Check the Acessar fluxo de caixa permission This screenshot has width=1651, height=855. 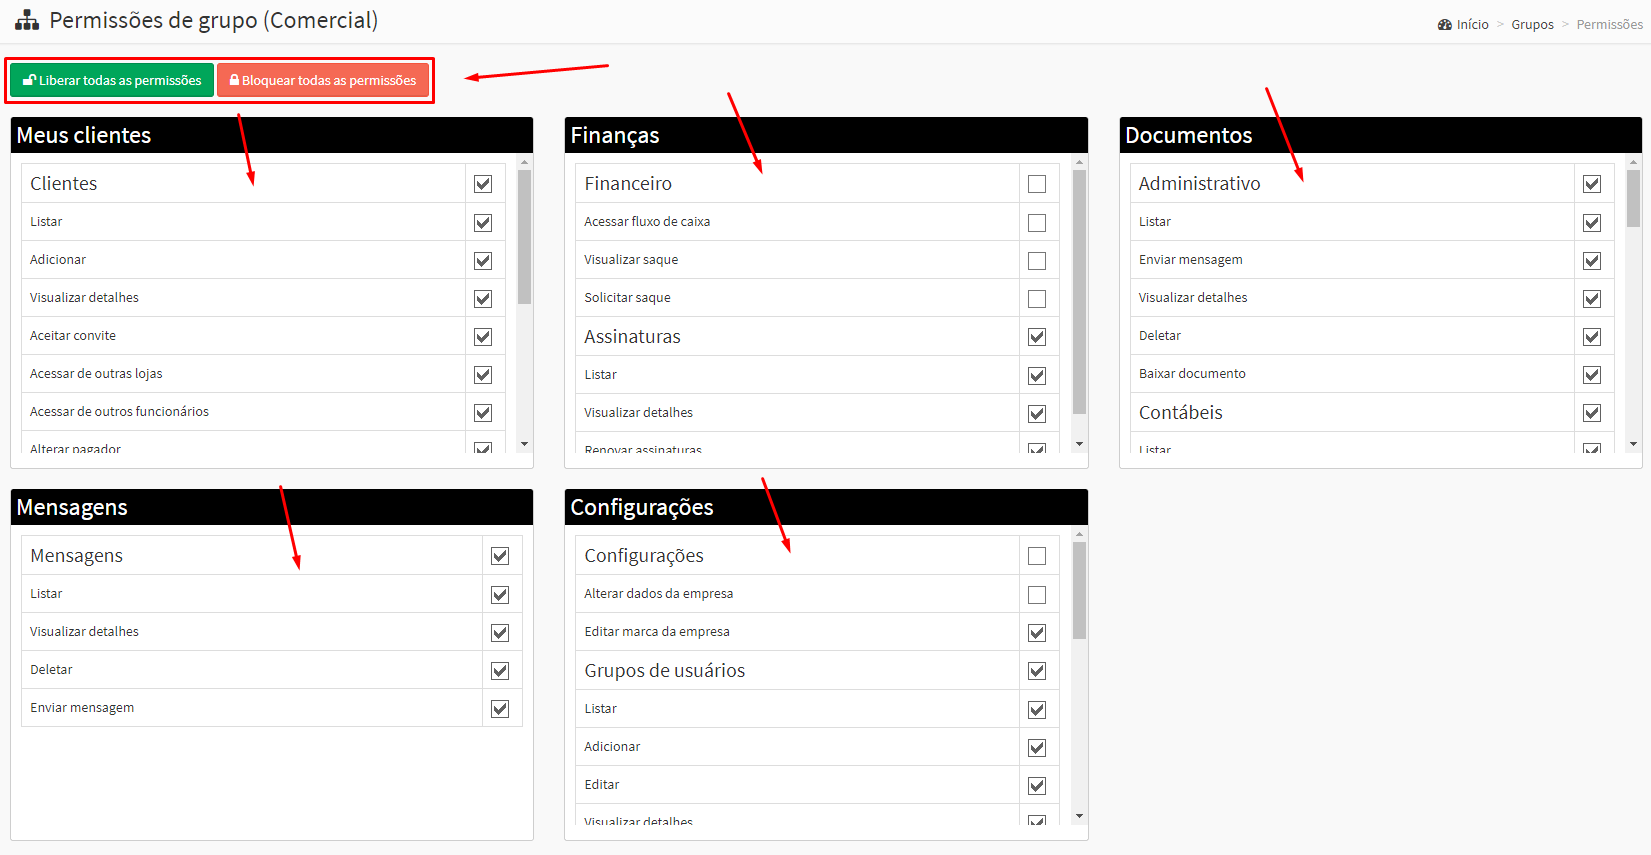point(1037,223)
